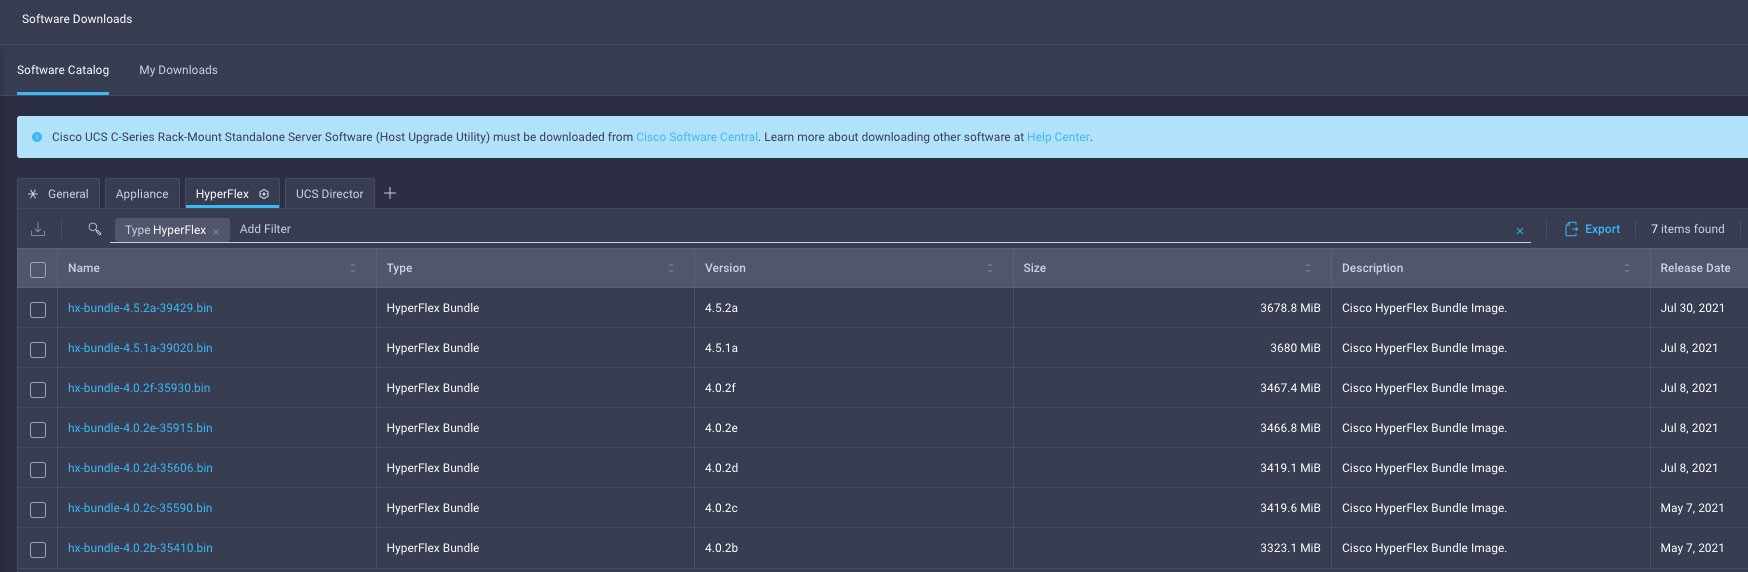
Task: Sort the table by the Size column
Action: pos(1308,268)
